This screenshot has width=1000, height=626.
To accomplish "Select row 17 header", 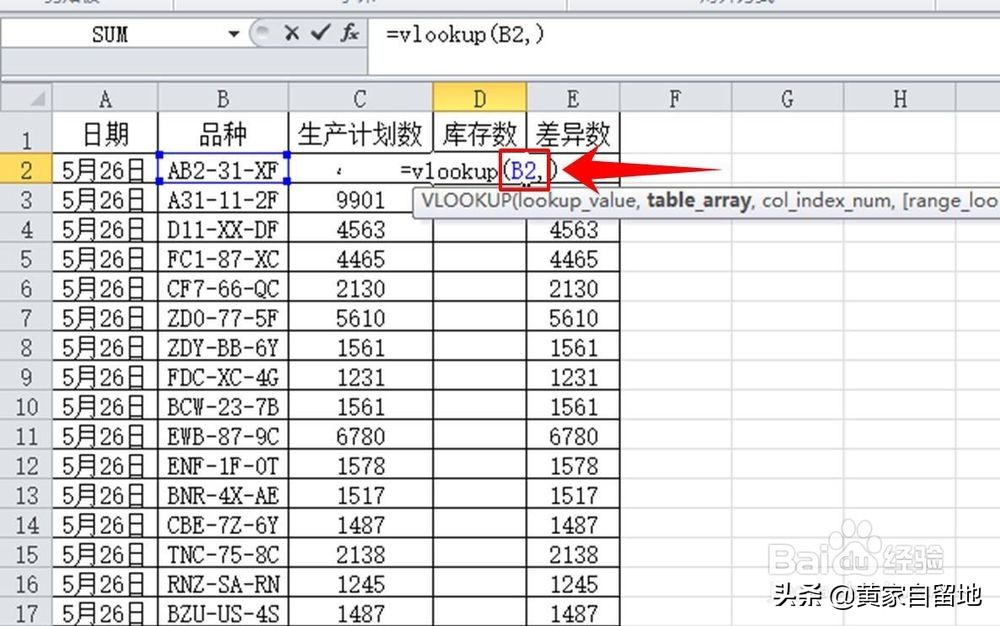I will [26, 613].
